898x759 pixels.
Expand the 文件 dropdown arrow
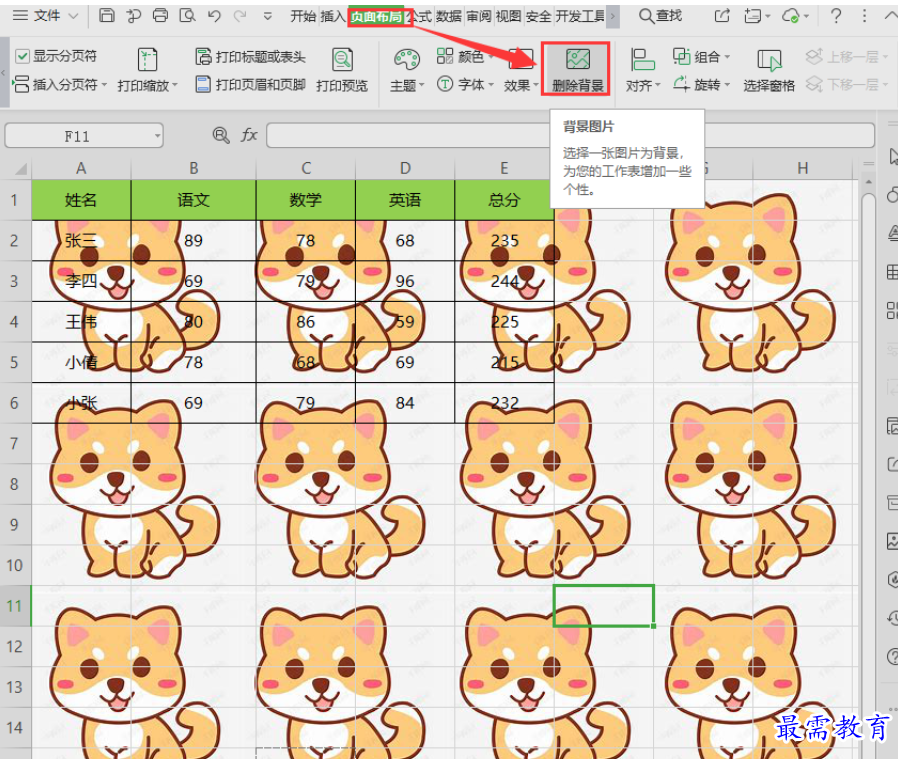pyautogui.click(x=74, y=16)
